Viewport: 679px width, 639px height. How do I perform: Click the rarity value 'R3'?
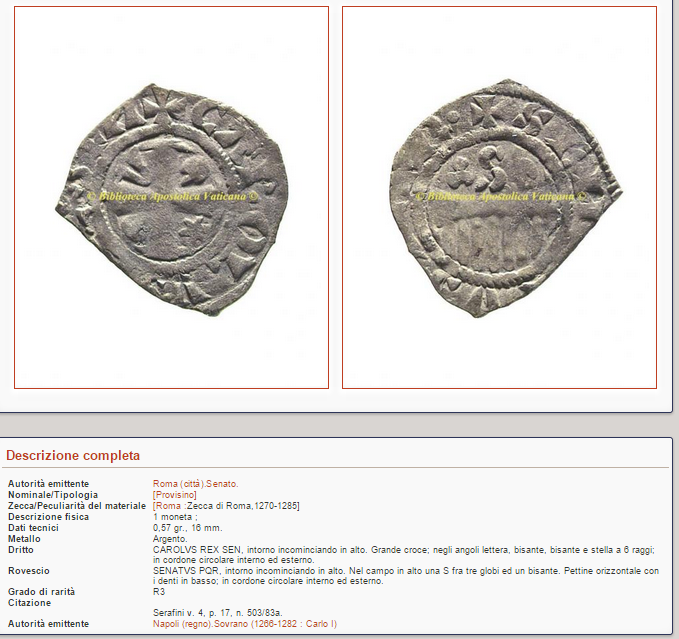click(159, 592)
